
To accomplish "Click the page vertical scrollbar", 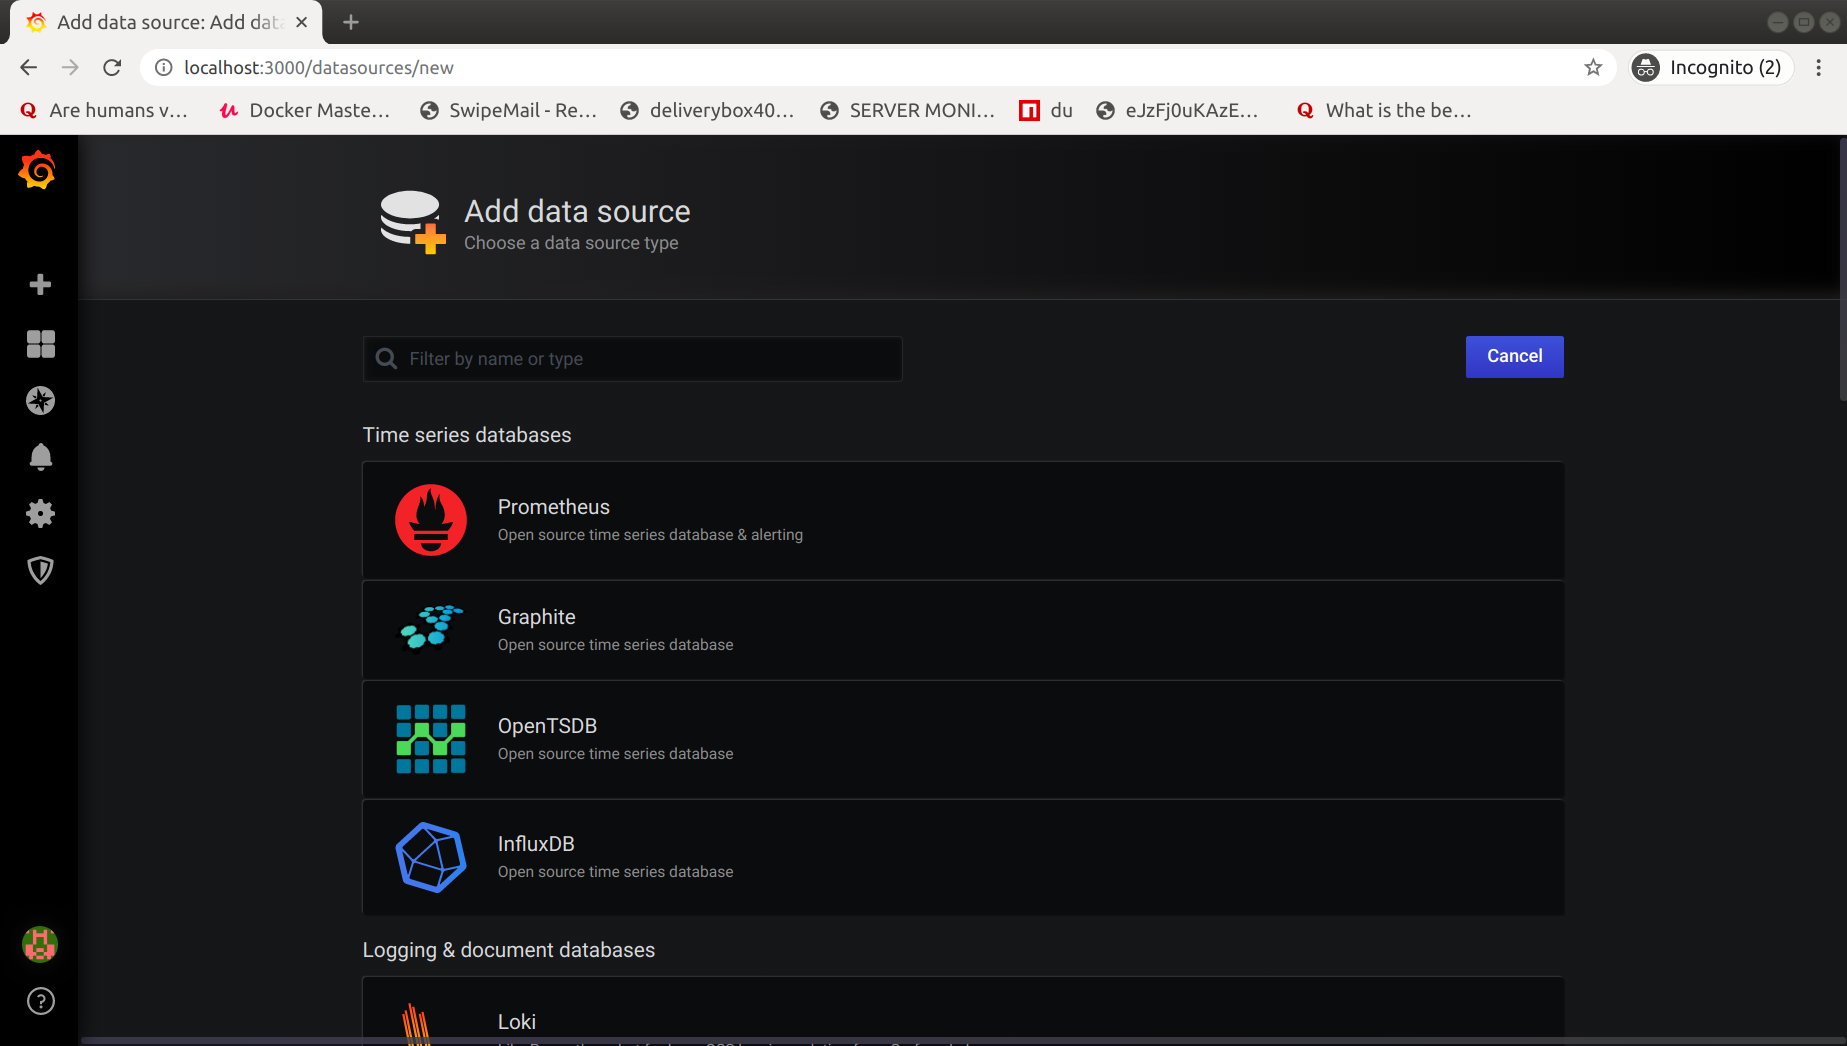I will pyautogui.click(x=1842, y=270).
